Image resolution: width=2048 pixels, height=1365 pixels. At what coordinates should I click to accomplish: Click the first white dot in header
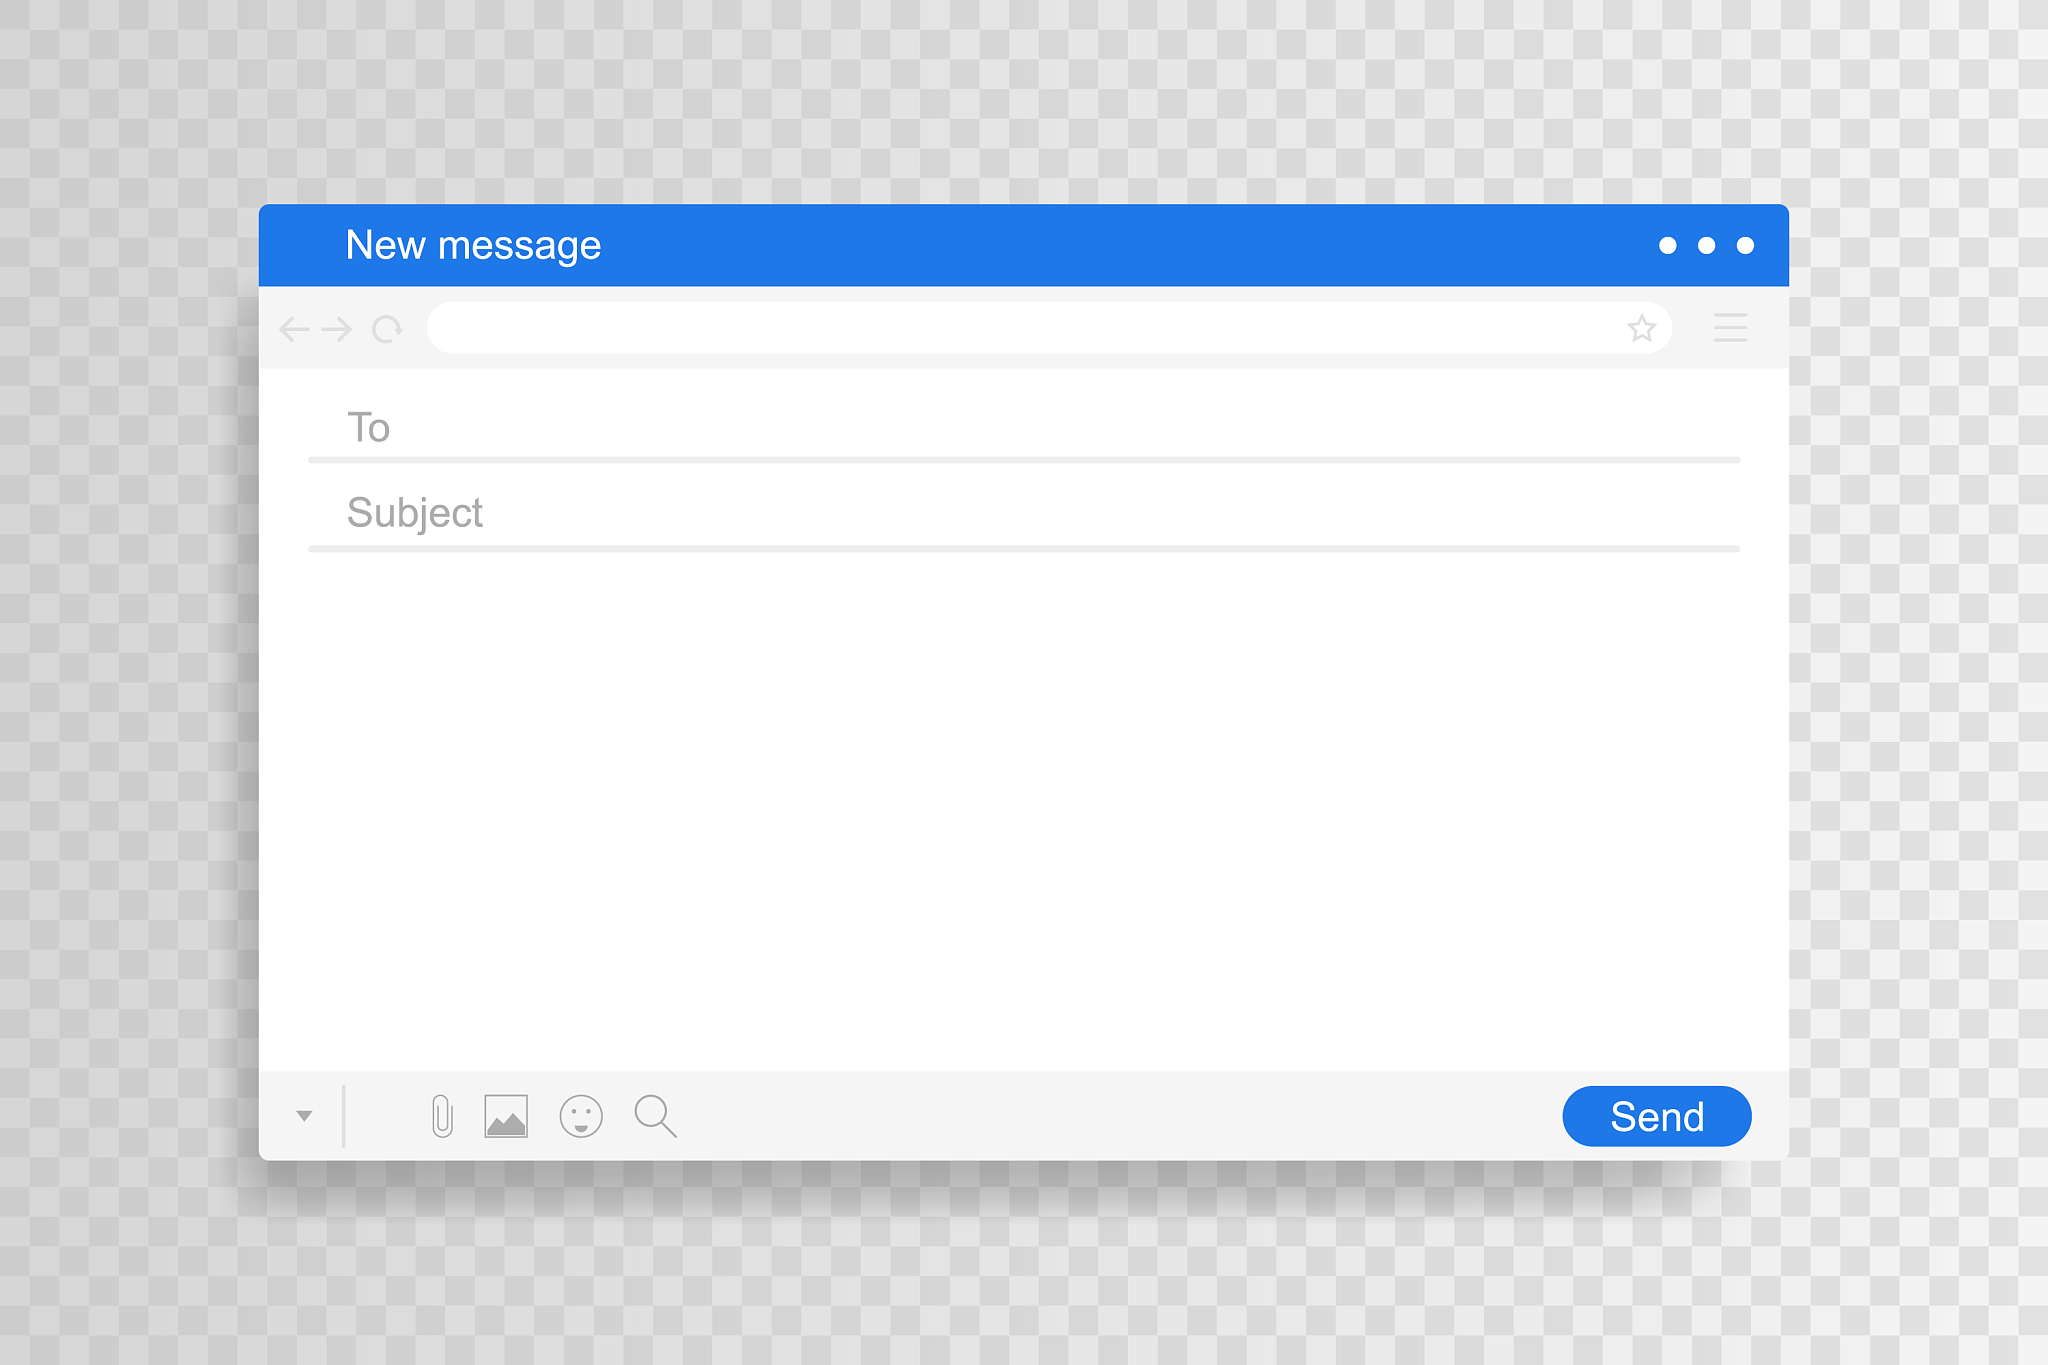[1667, 246]
